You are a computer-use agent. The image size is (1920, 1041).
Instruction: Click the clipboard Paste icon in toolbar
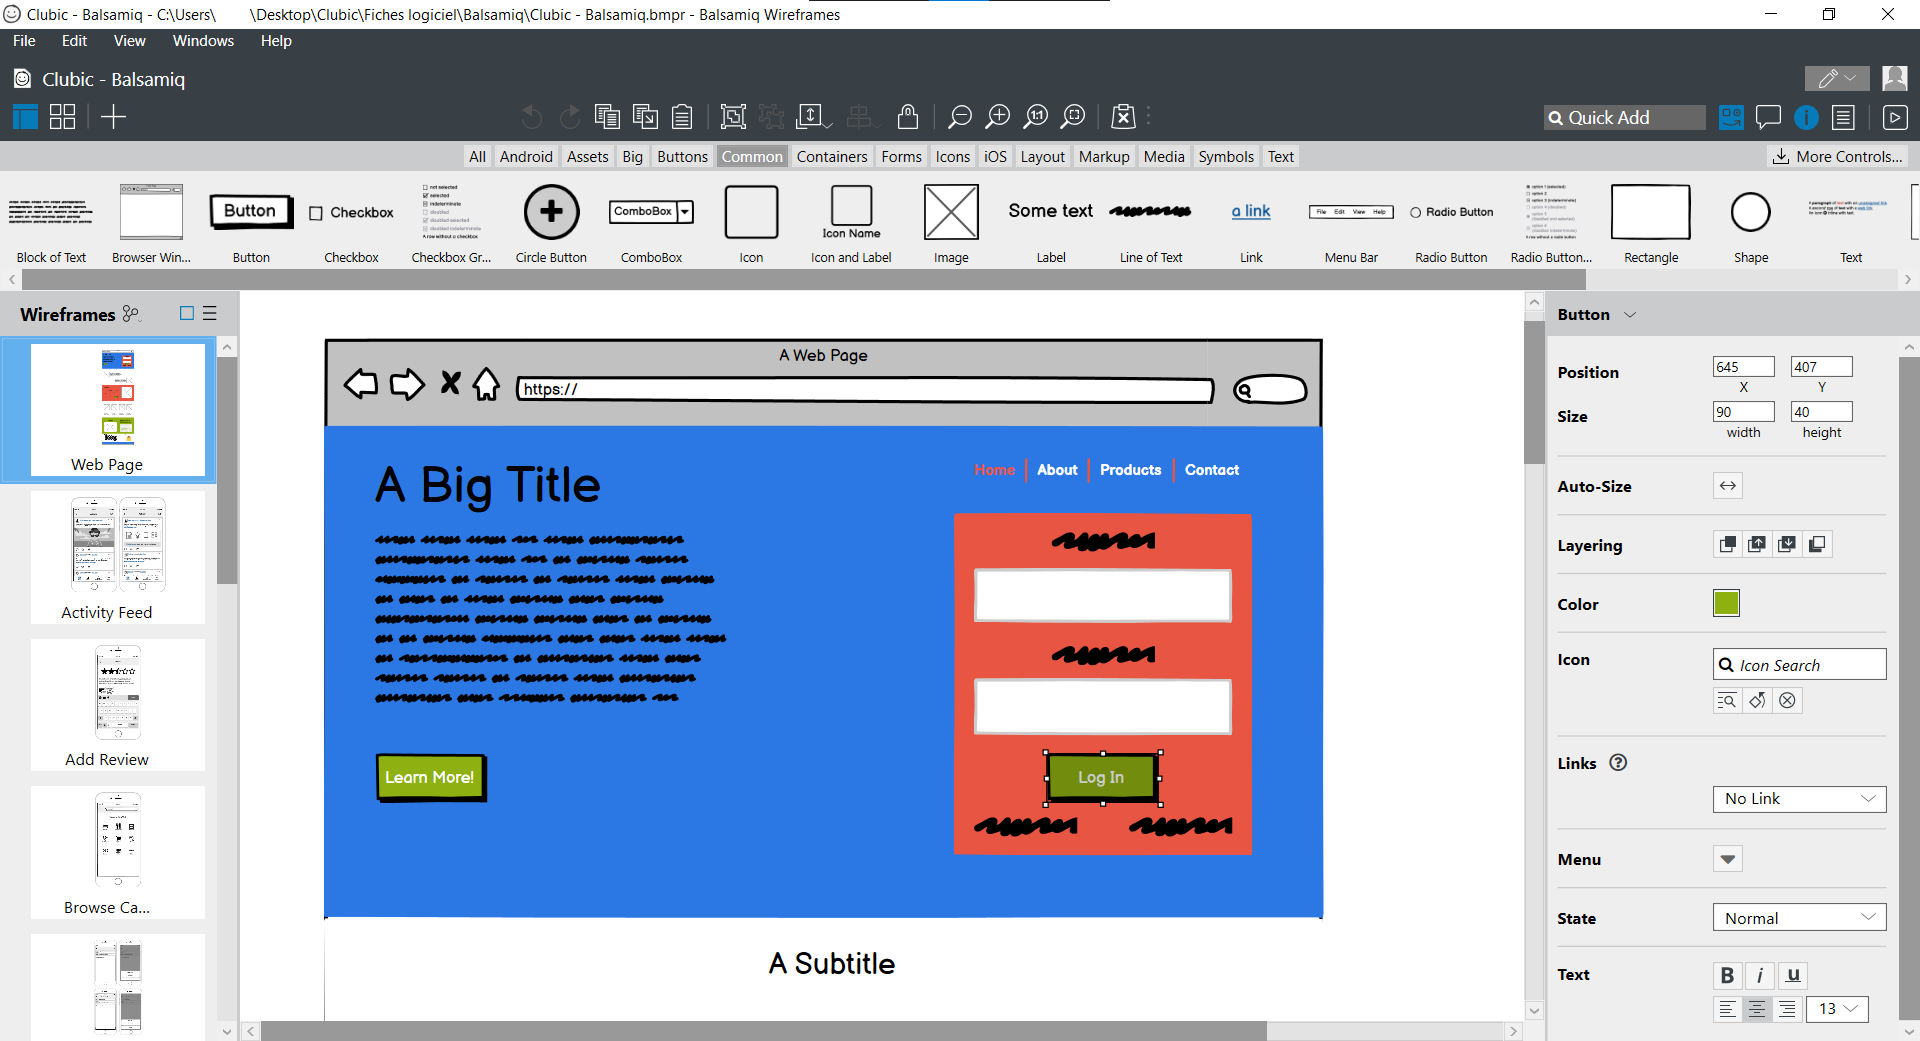tap(682, 117)
